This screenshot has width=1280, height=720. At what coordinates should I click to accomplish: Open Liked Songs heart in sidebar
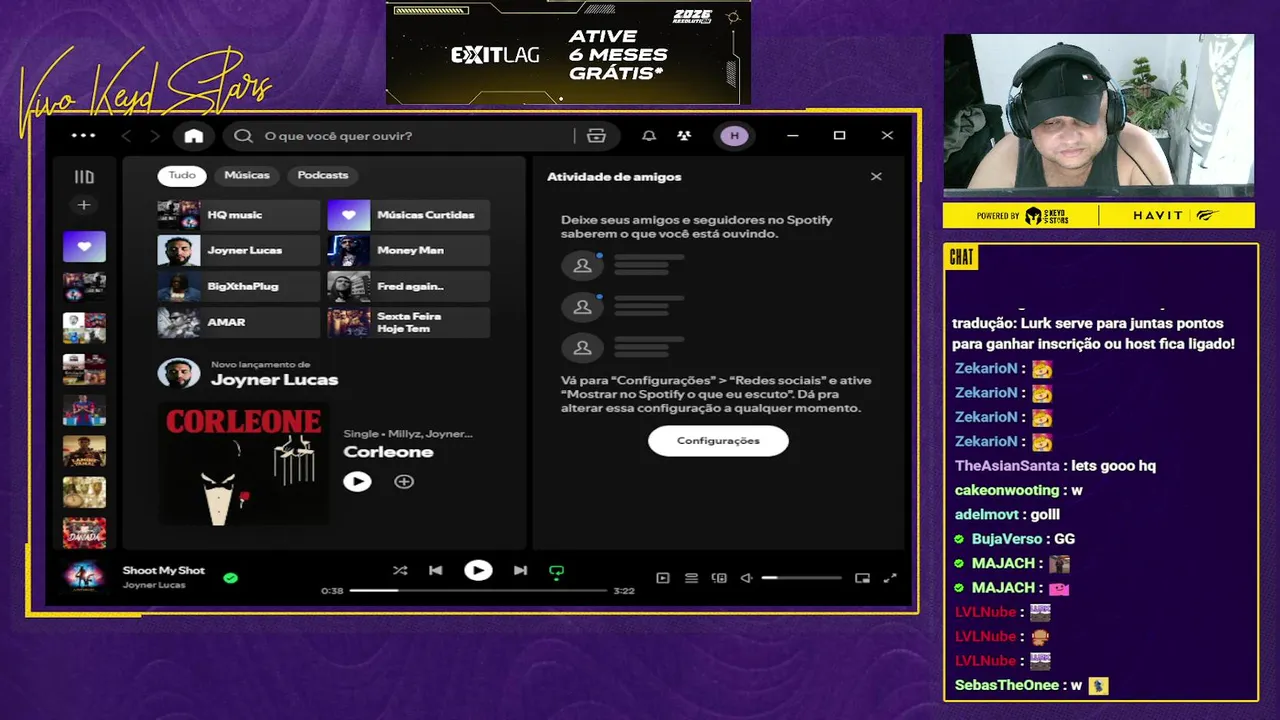84,246
